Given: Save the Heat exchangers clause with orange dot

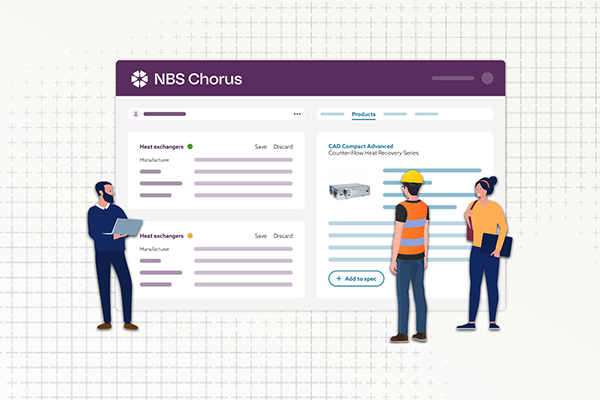Looking at the screenshot, I should [261, 236].
